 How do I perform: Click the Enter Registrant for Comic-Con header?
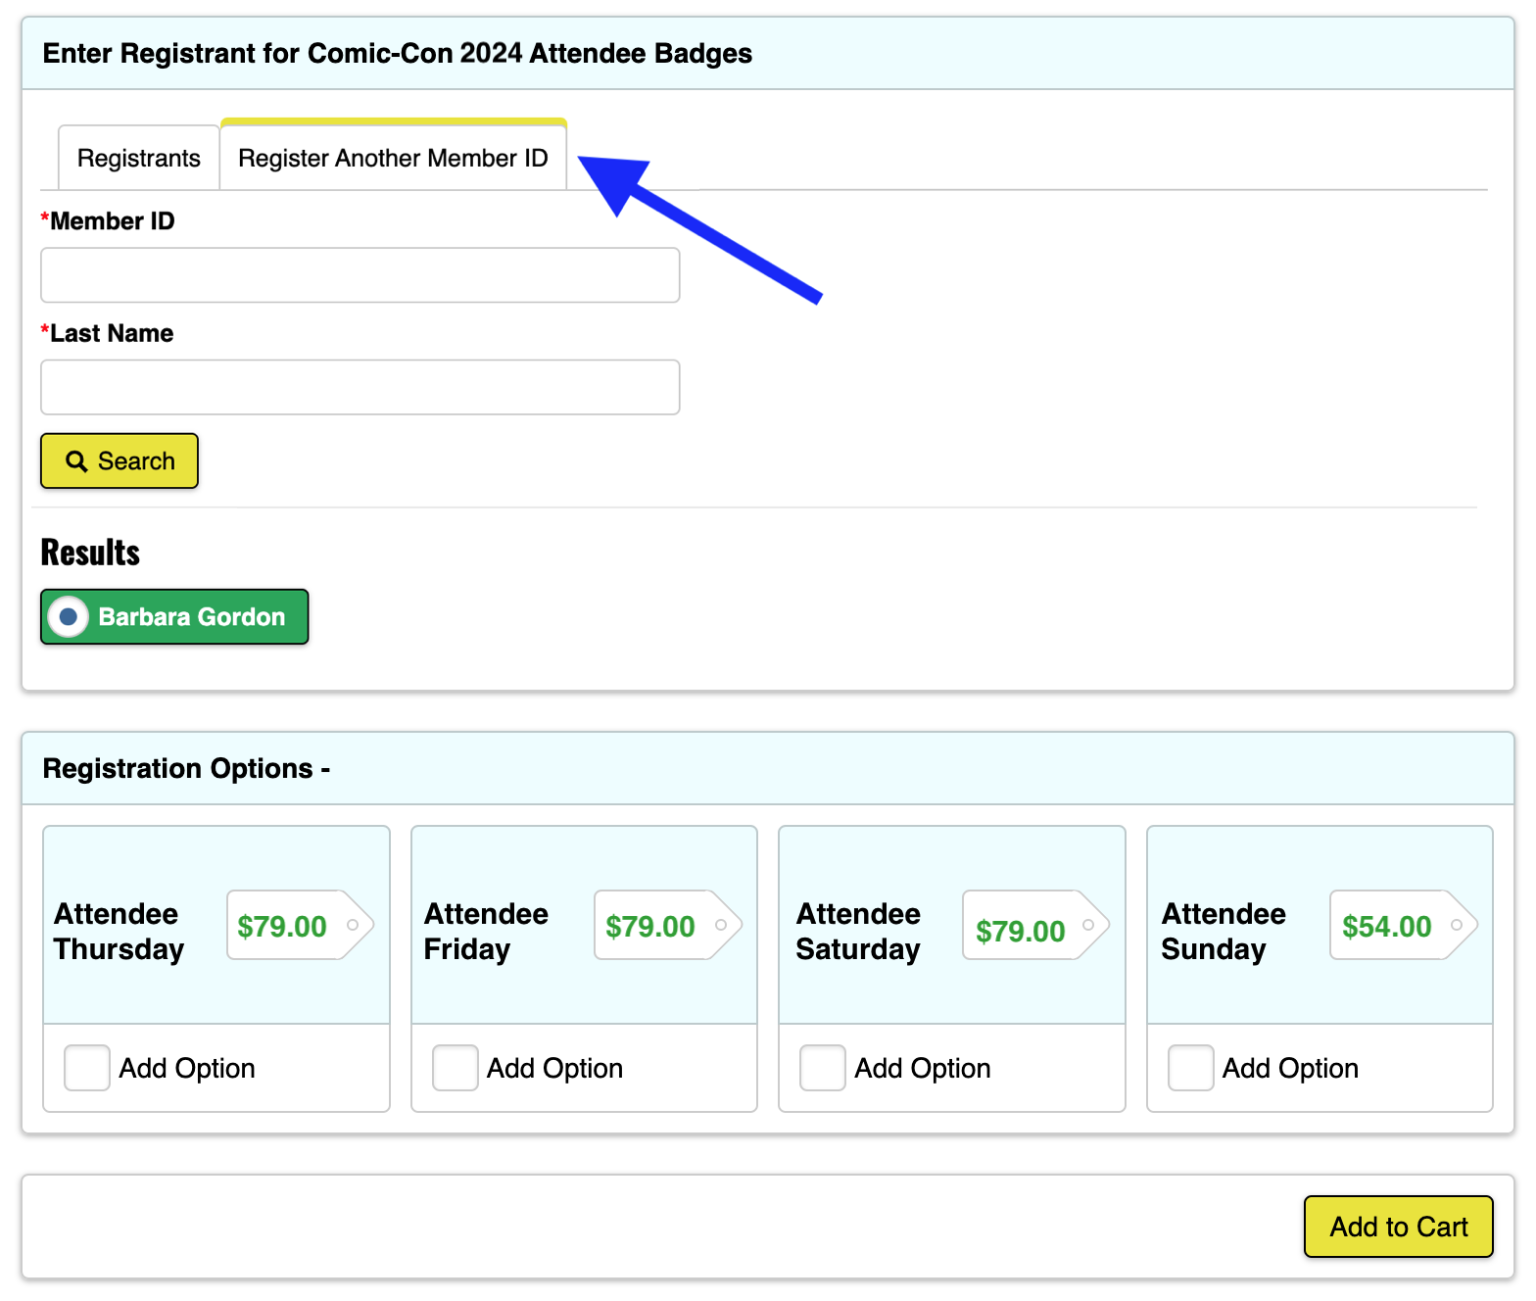tap(397, 53)
